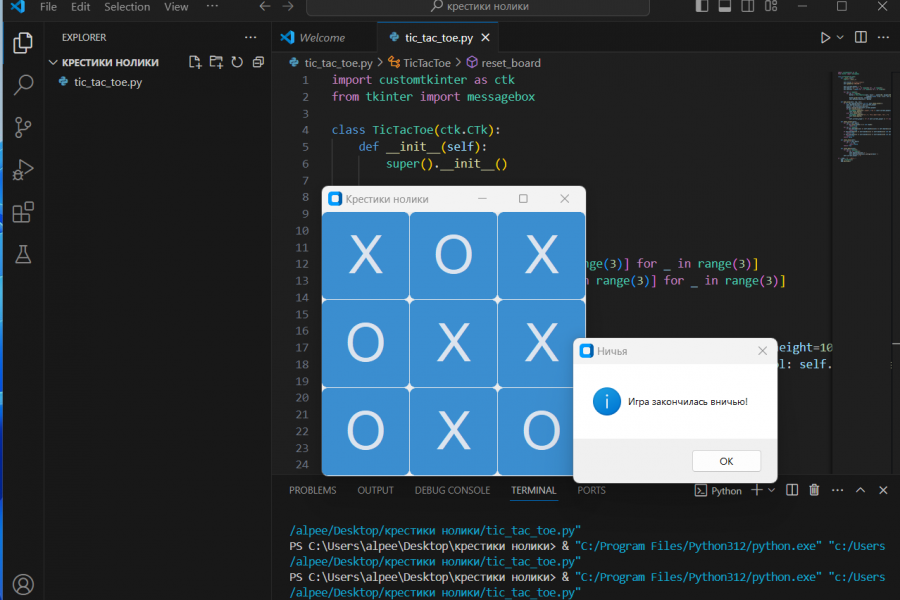900x600 pixels.
Task: Open the Search view in activity bar
Action: tap(23, 85)
